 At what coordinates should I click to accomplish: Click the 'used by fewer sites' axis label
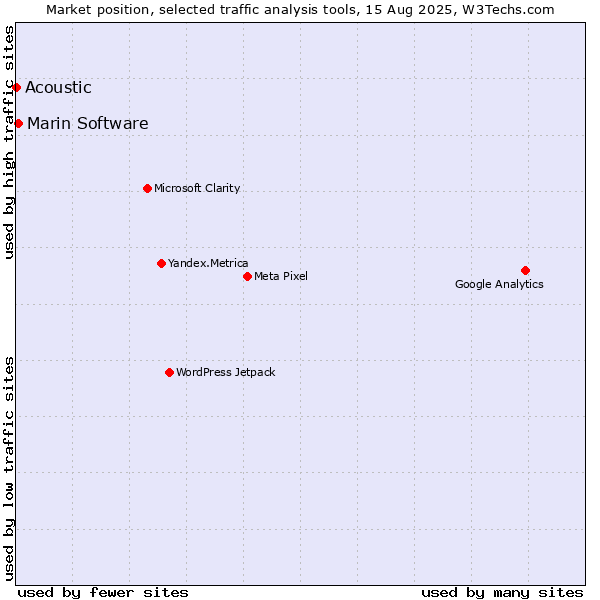click(103, 593)
